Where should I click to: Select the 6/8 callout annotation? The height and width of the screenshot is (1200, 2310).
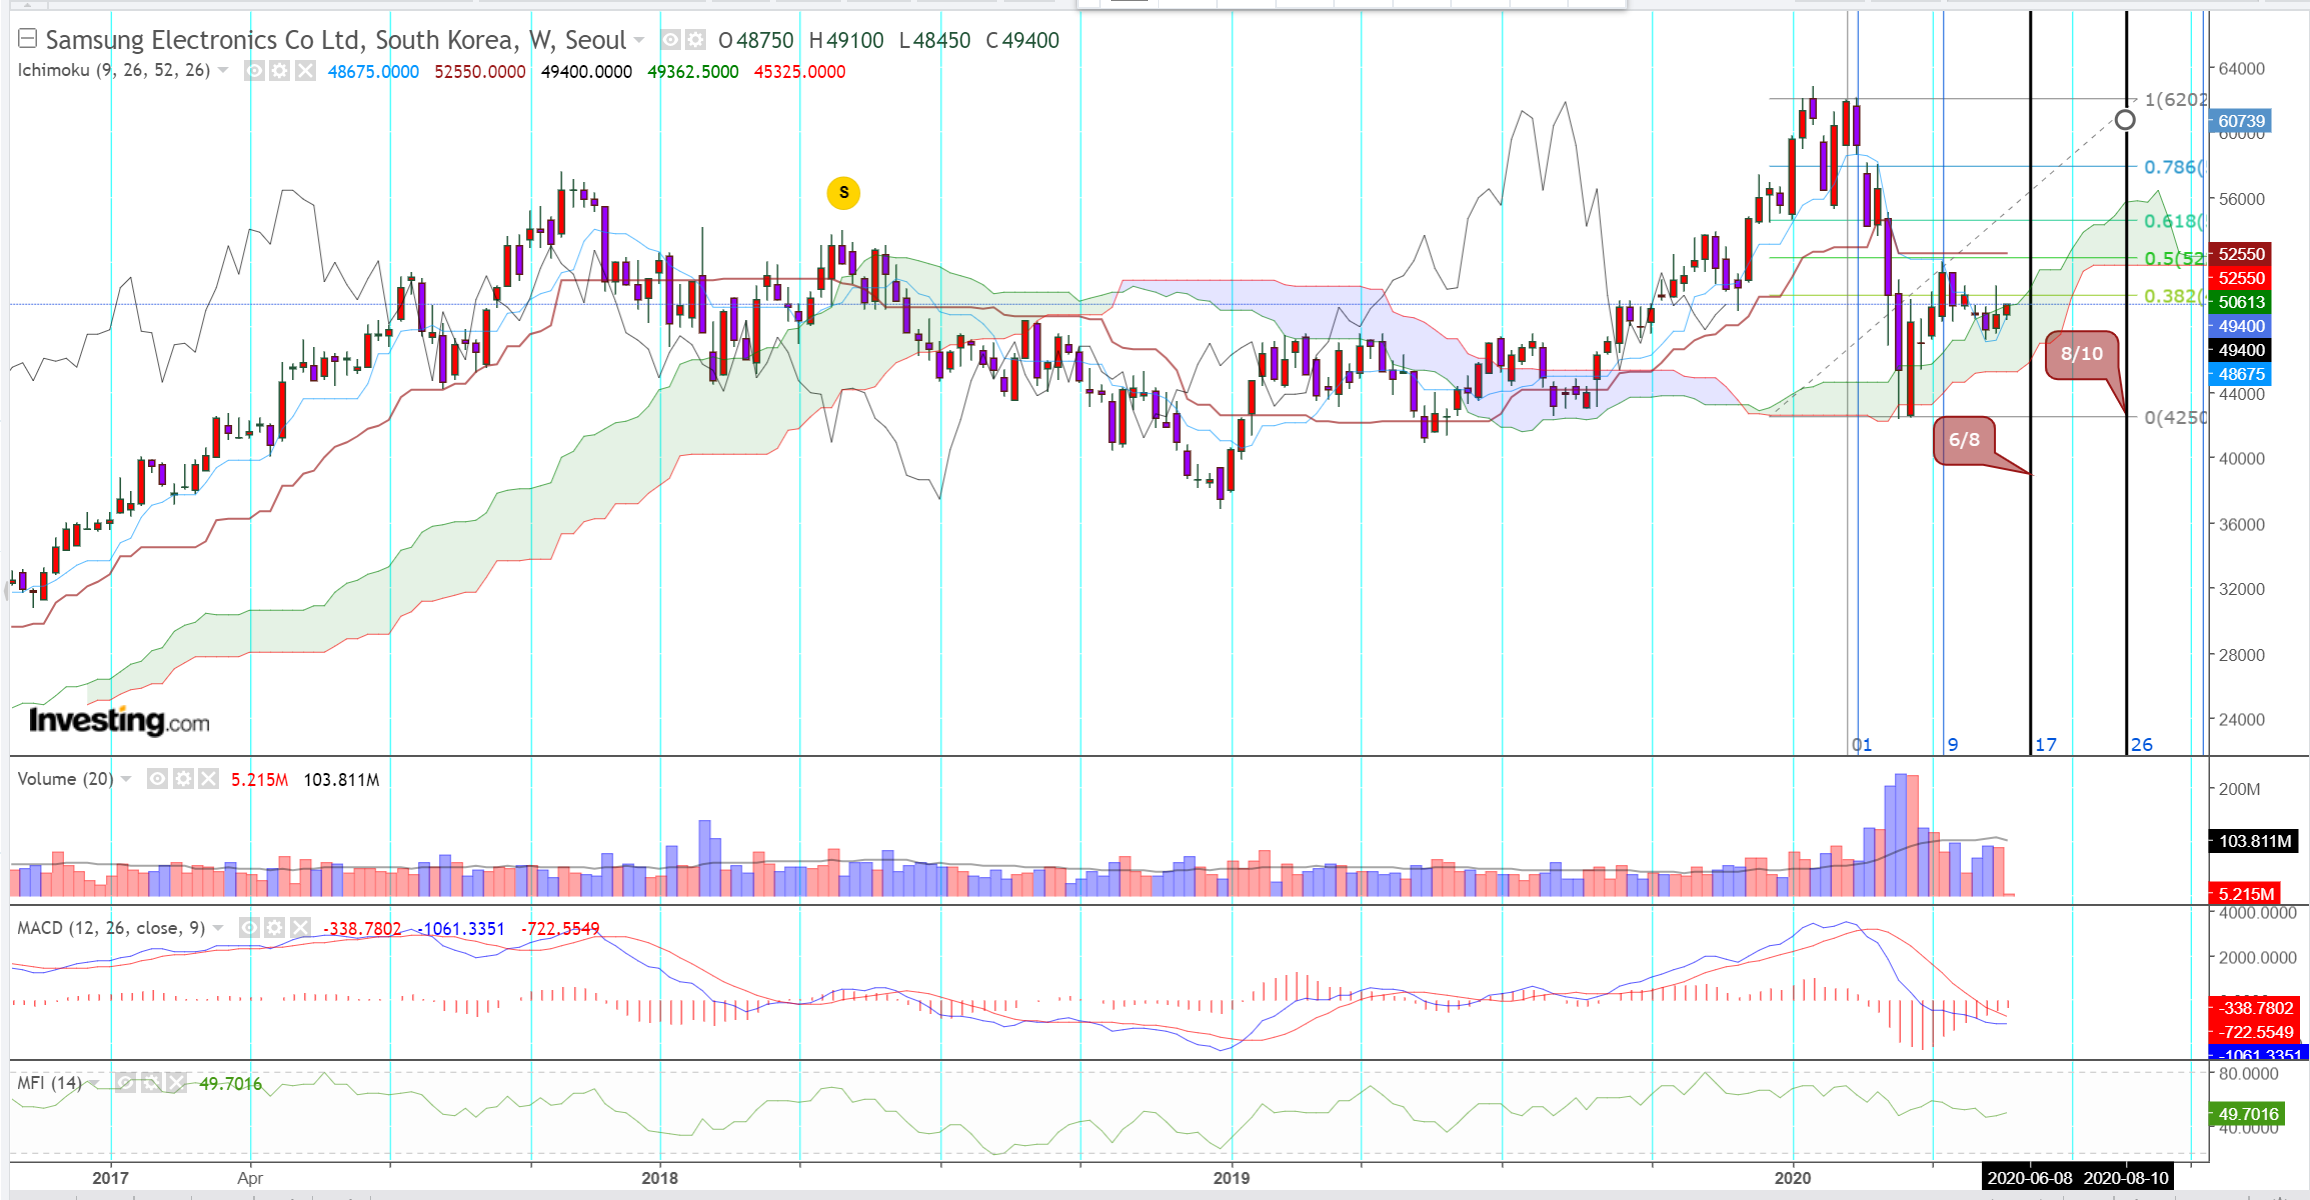tap(1964, 440)
